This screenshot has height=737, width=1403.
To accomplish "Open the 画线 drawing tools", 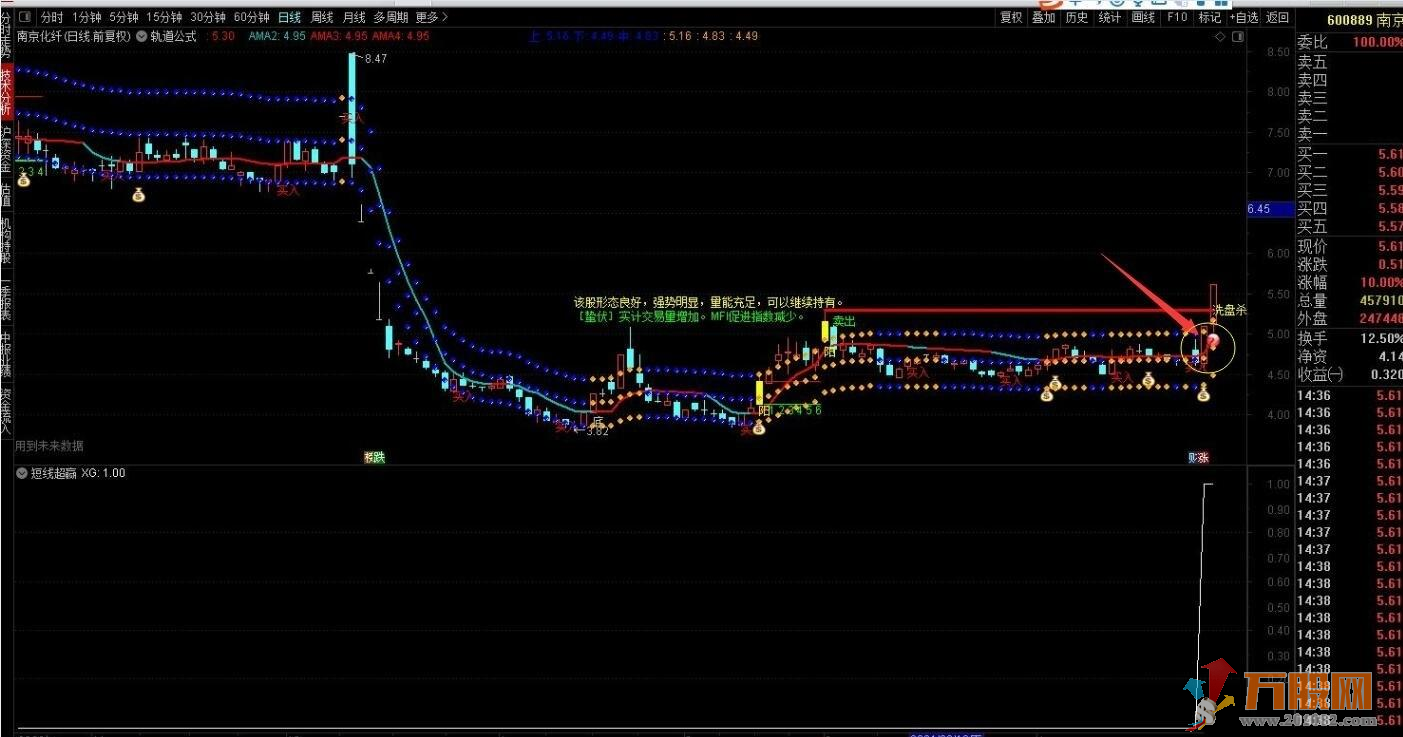I will point(1143,17).
